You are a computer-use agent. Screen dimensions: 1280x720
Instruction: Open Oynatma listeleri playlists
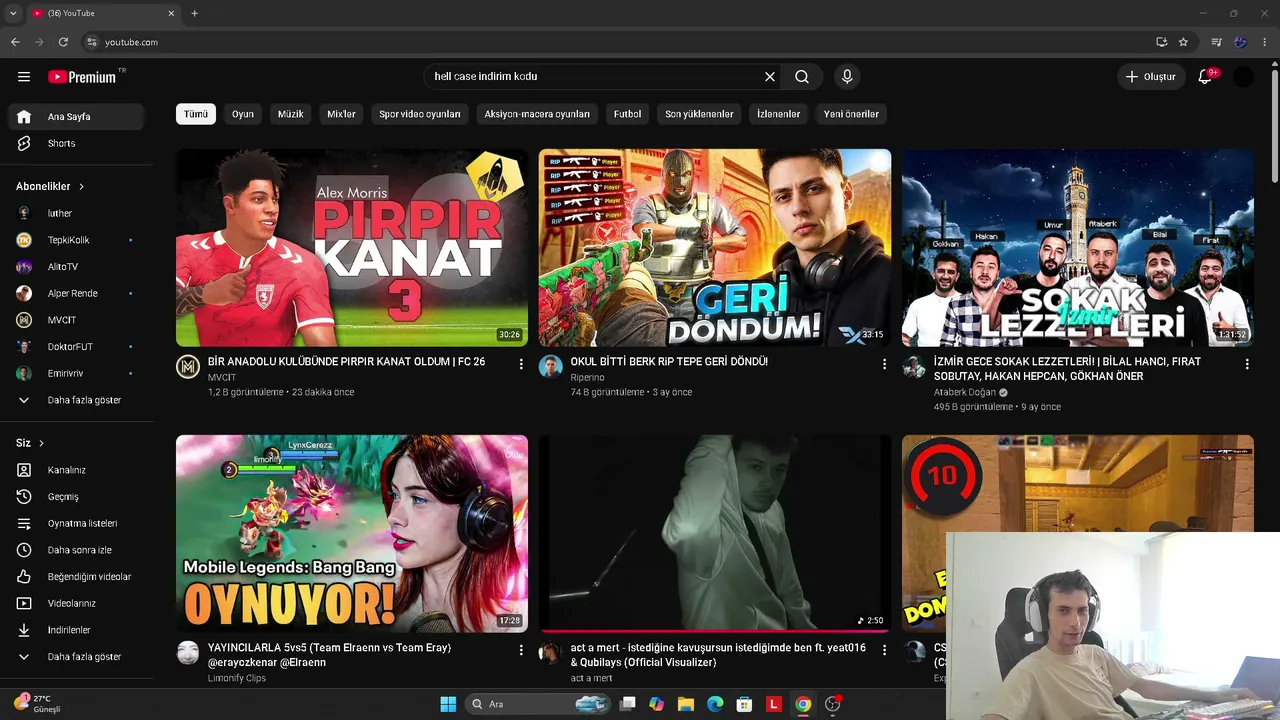77,523
